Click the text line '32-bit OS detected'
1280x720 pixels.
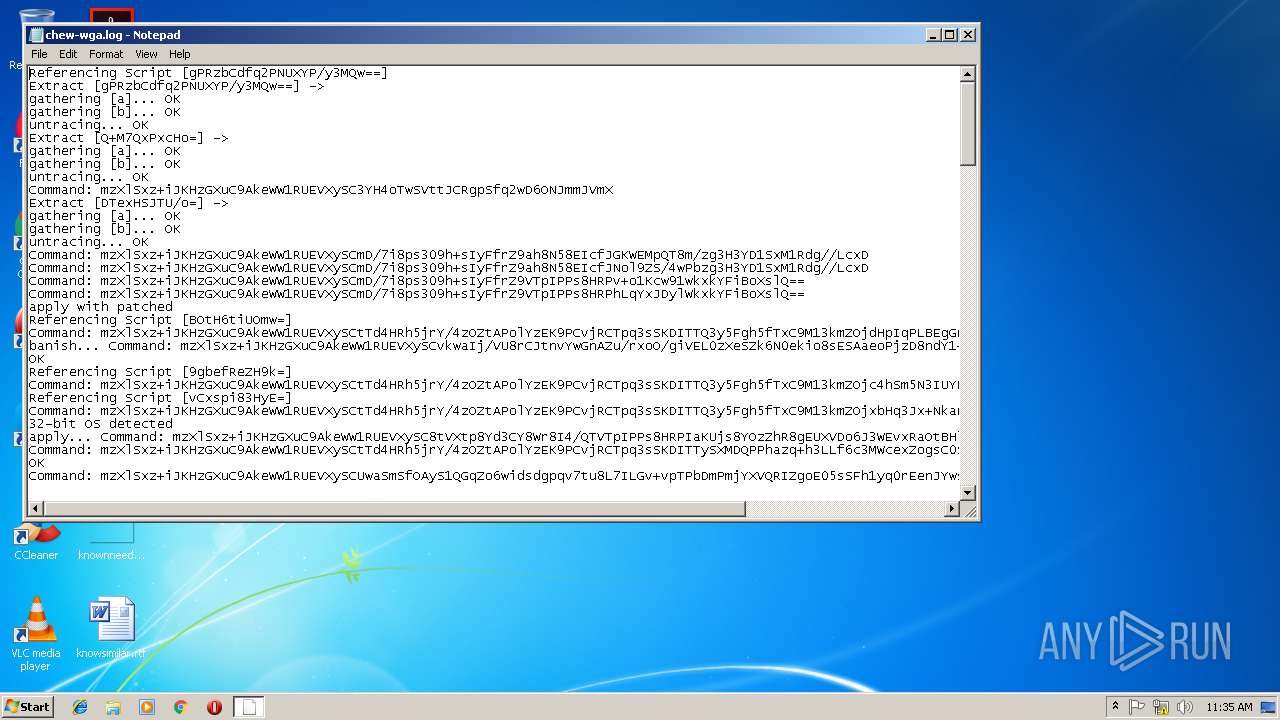[x=100, y=424]
